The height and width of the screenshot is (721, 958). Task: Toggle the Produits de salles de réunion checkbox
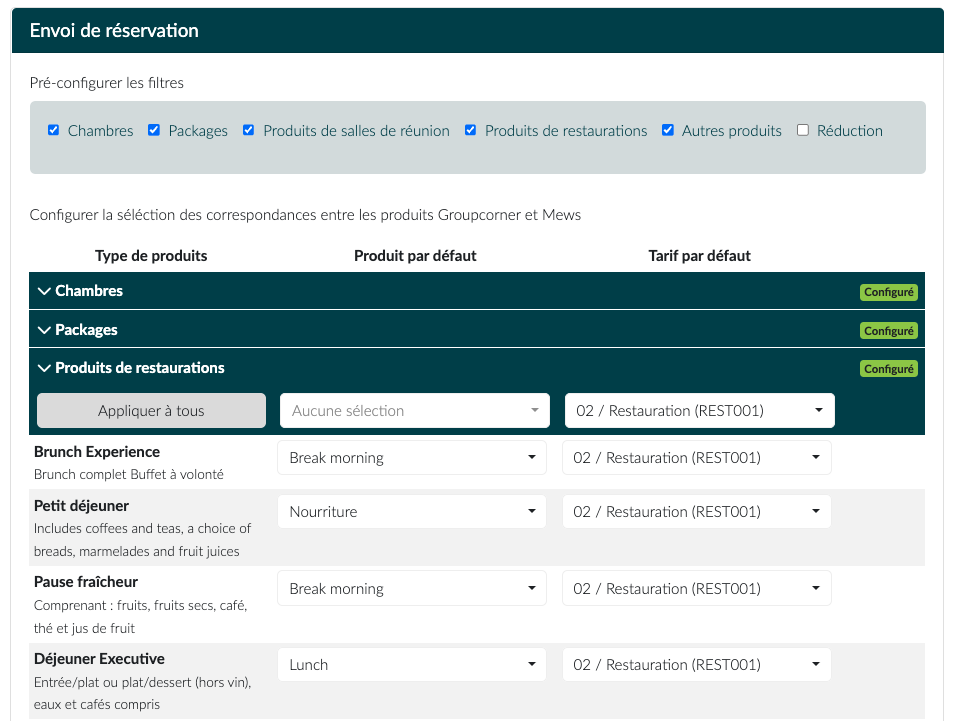click(249, 130)
